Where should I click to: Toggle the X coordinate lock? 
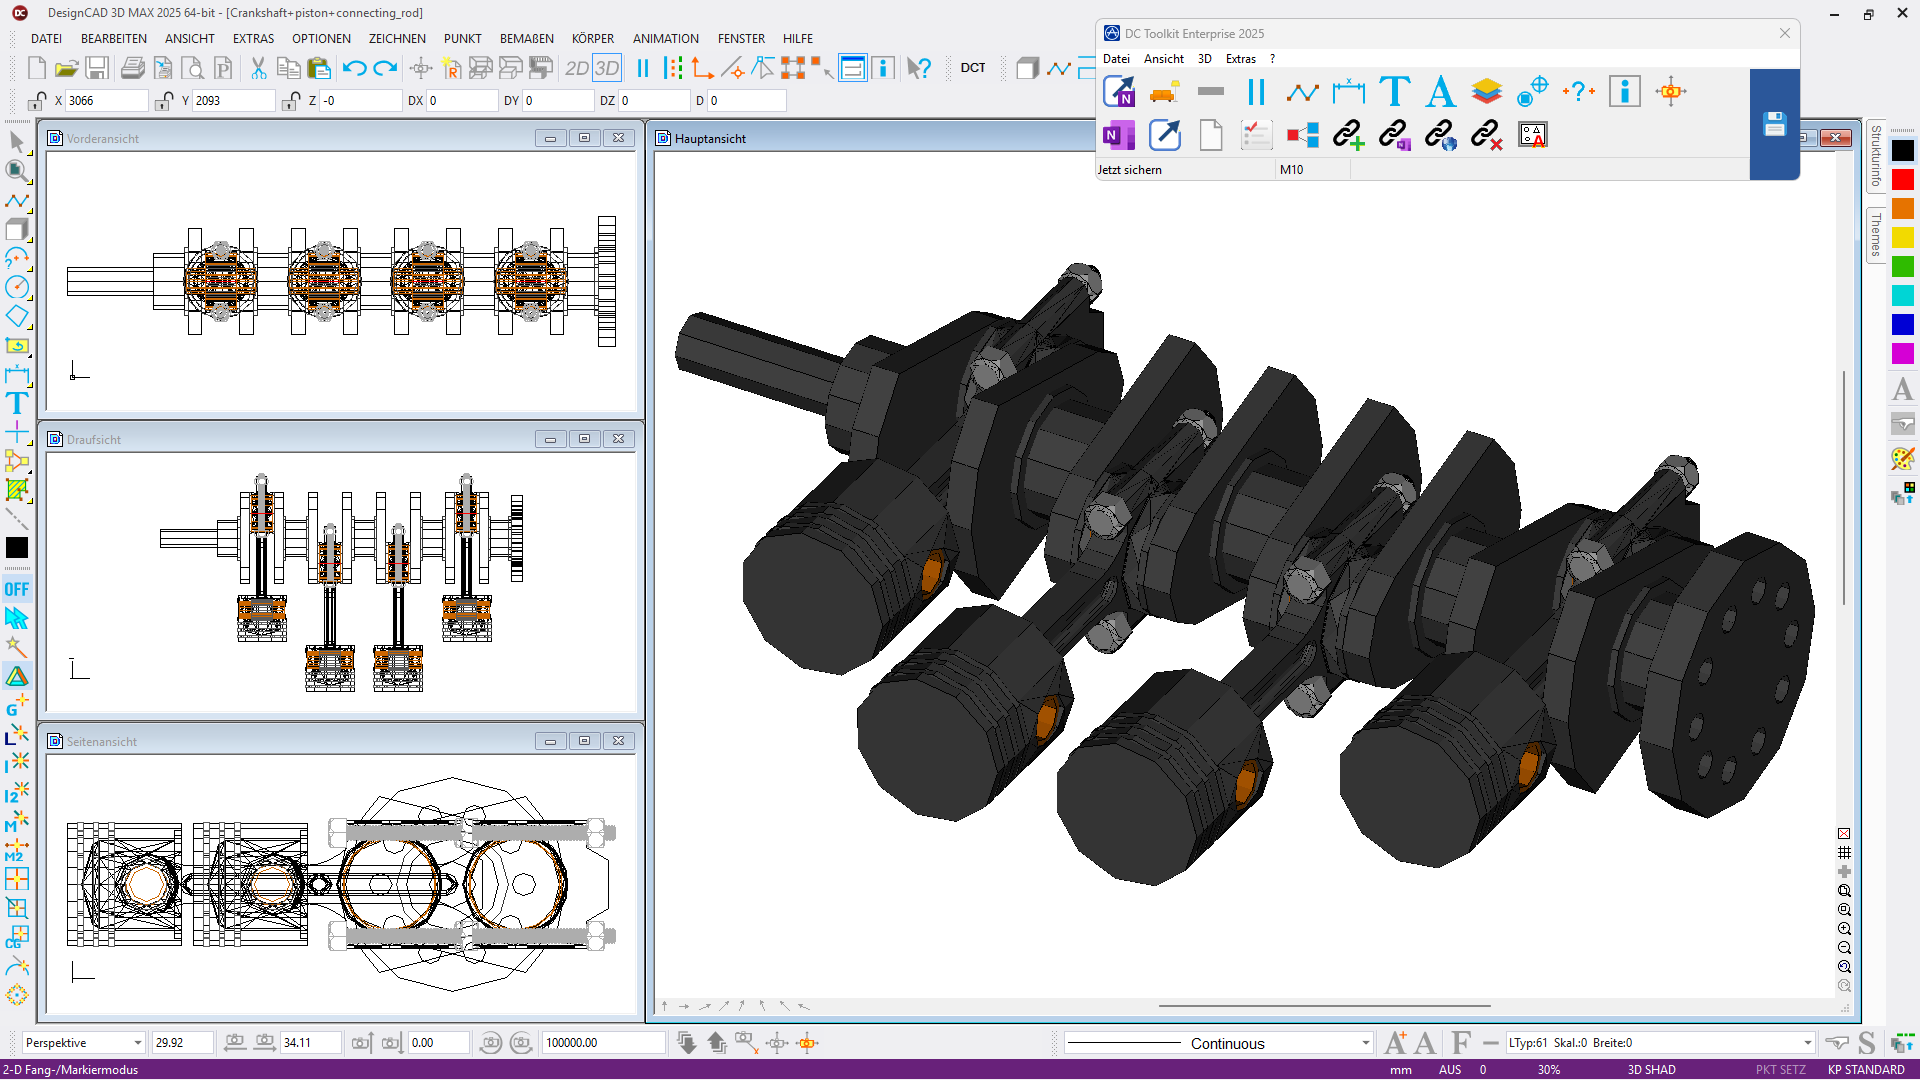click(37, 101)
